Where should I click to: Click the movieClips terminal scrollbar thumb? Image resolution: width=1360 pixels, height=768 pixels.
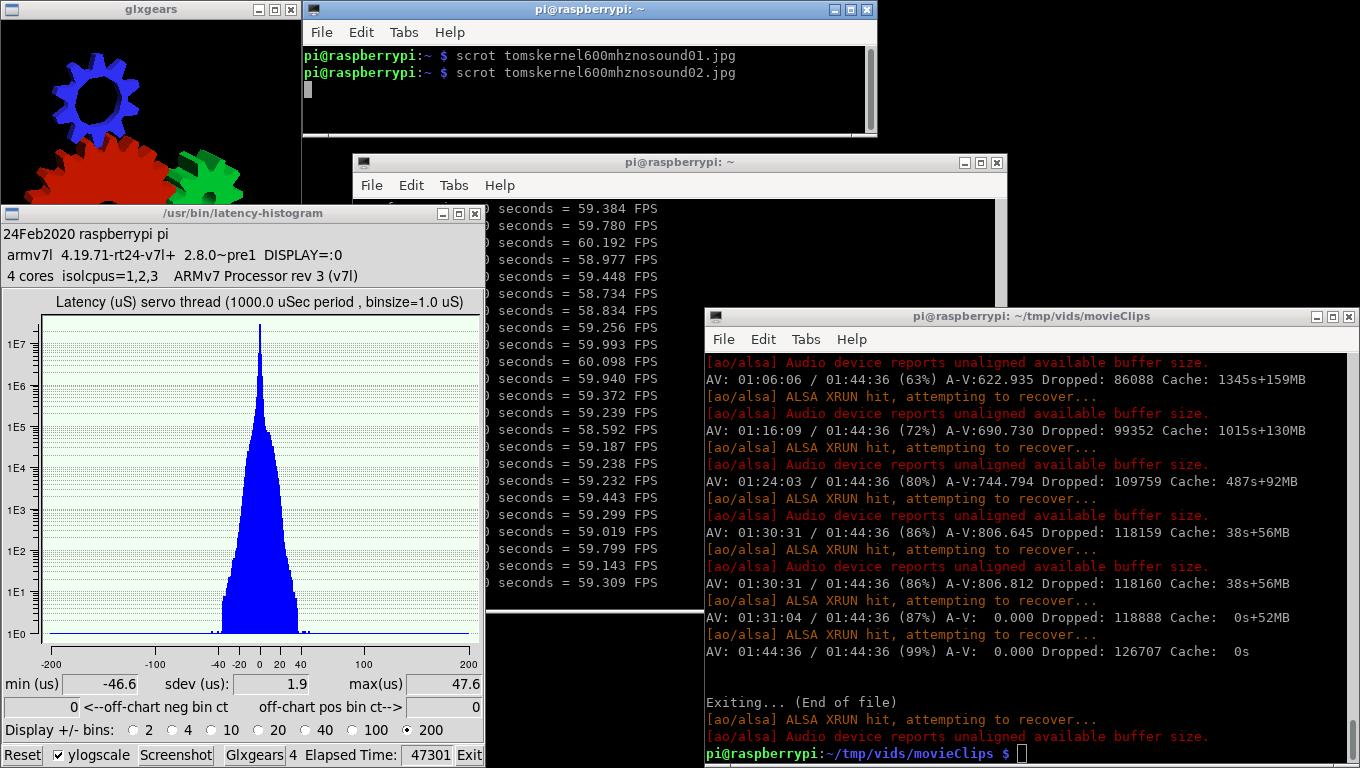pos(1353,741)
